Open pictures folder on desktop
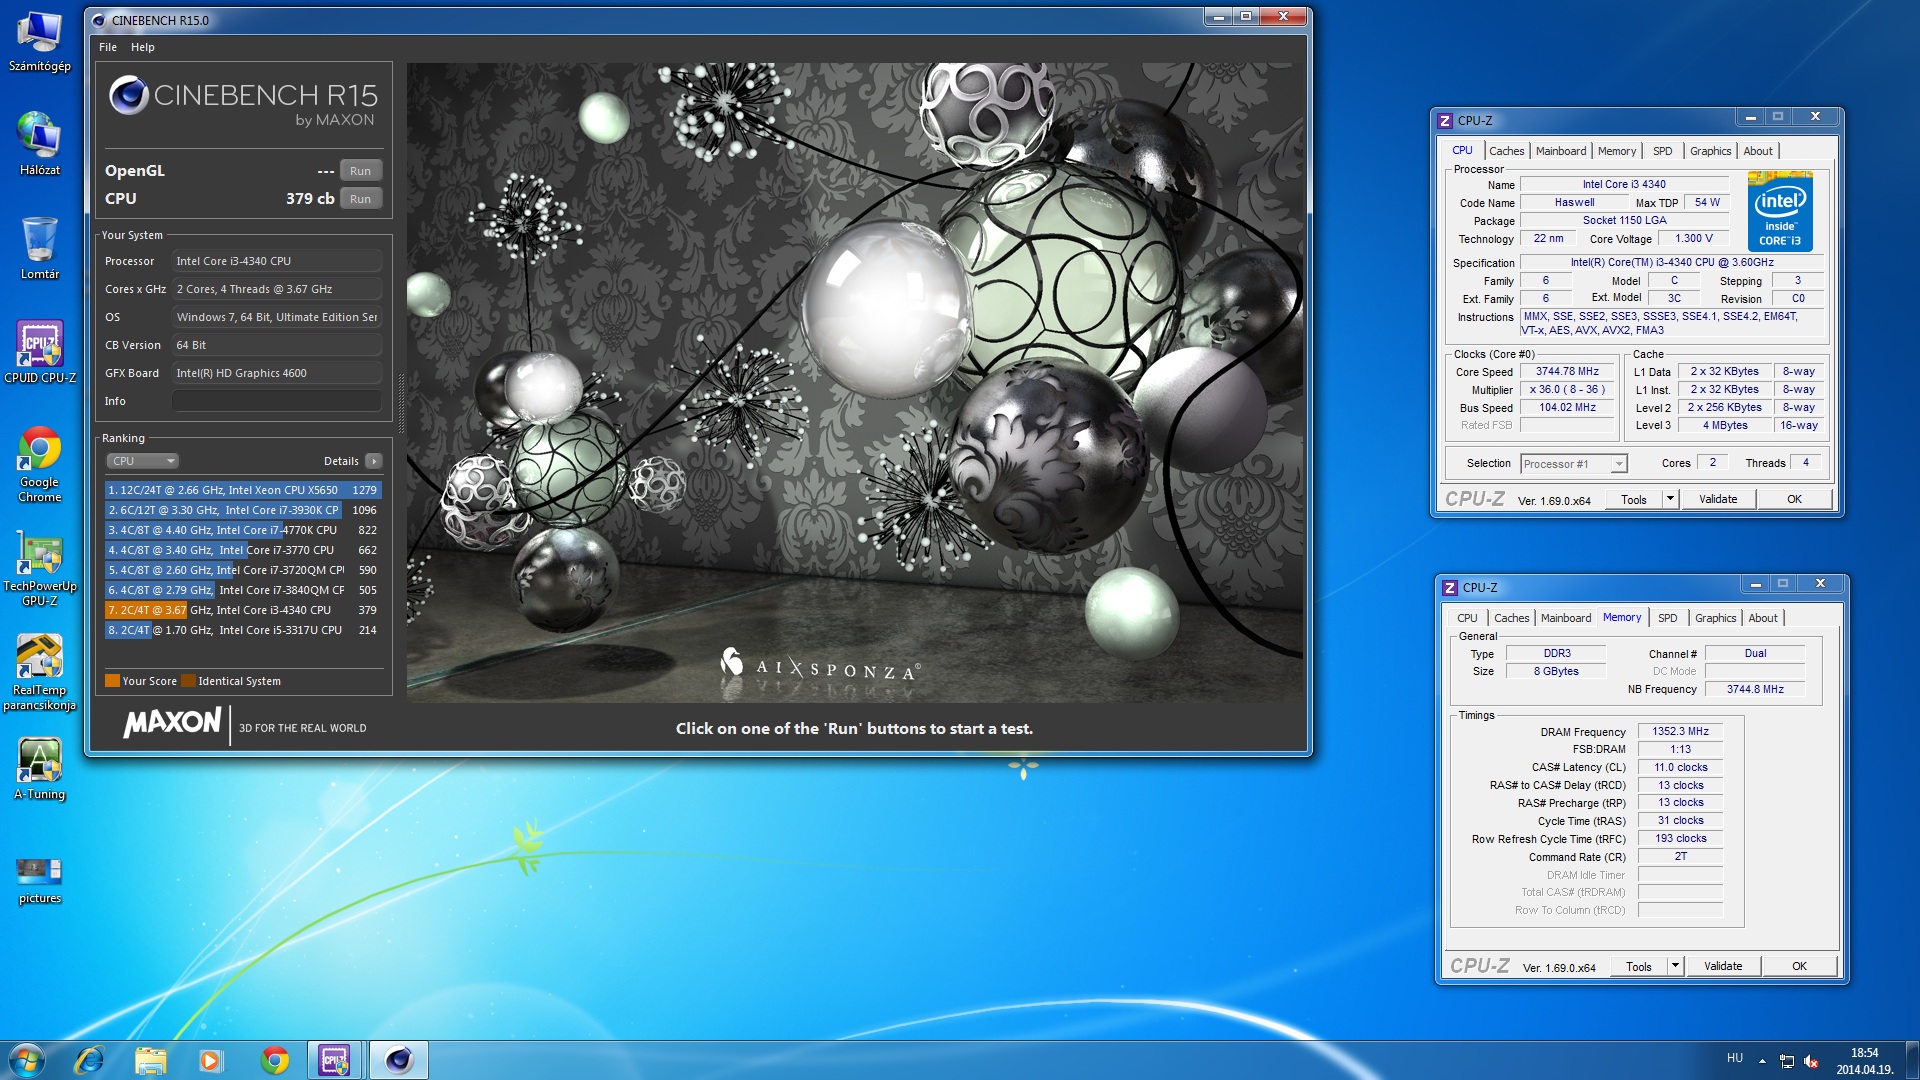This screenshot has width=1920, height=1080. 40,880
